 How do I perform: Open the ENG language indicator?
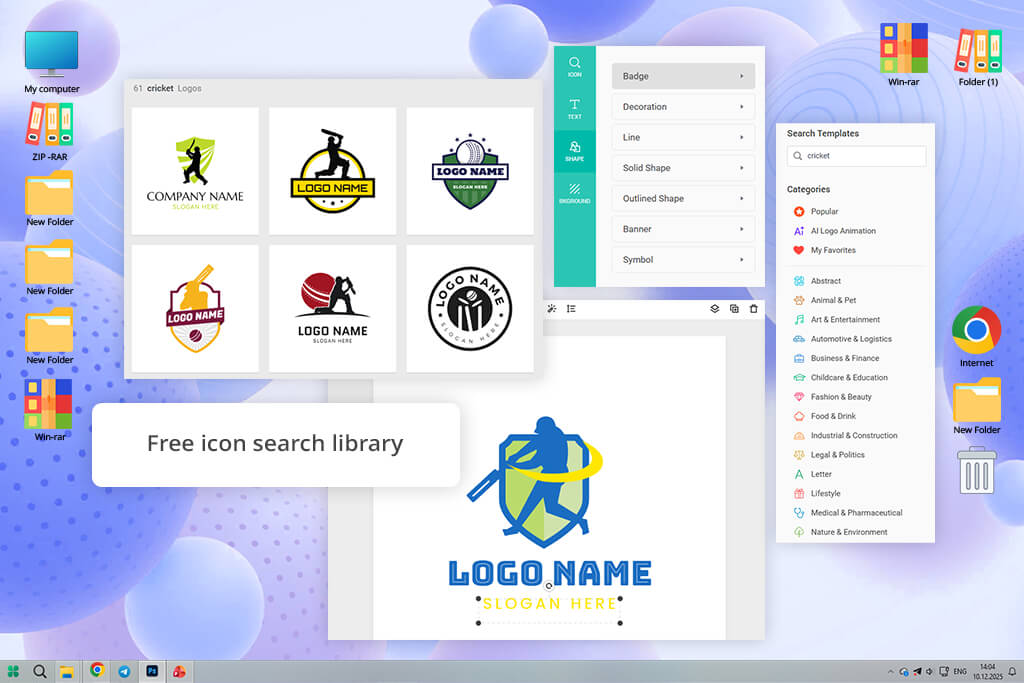(x=960, y=671)
